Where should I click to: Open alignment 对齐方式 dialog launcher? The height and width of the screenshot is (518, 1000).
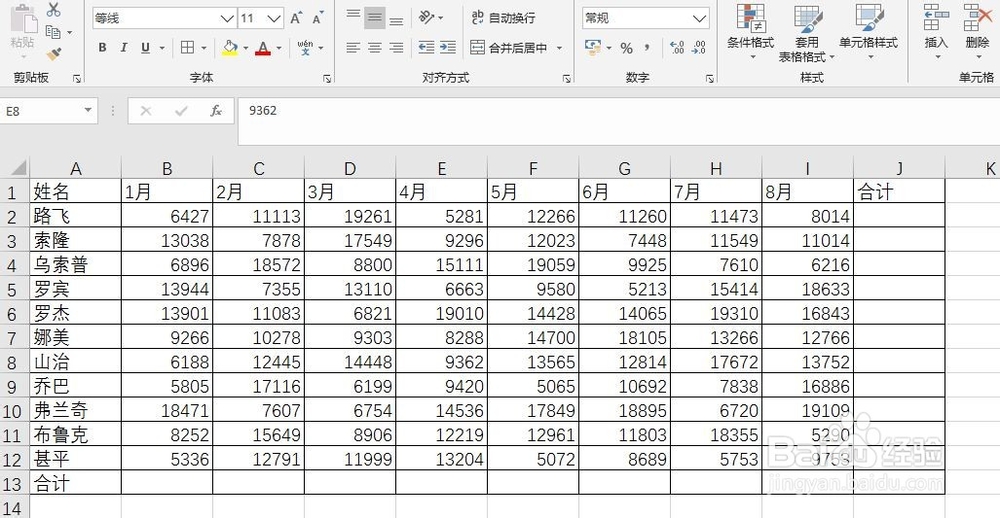pos(566,78)
